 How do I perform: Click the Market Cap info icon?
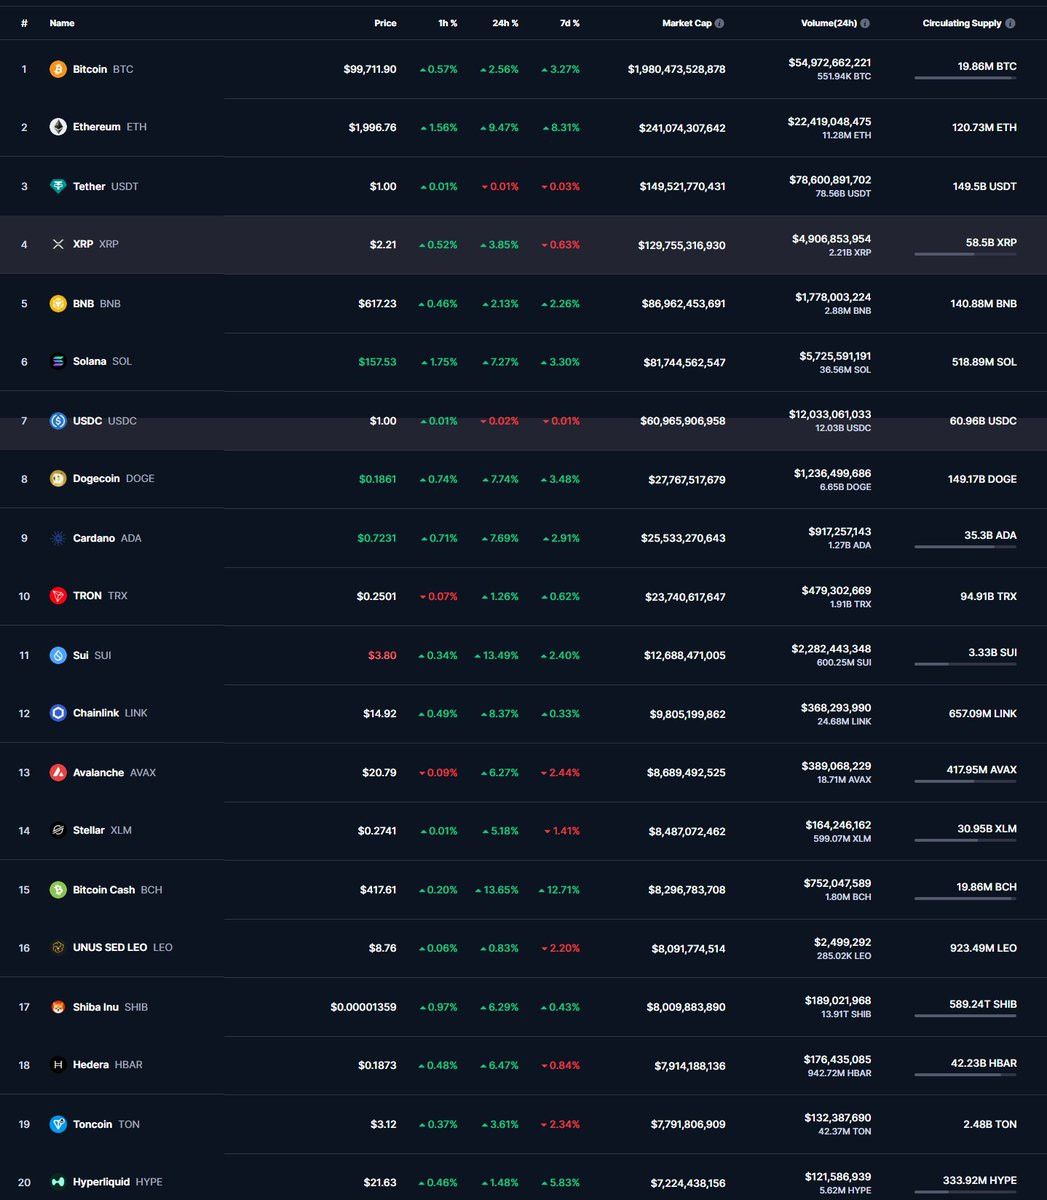pos(720,23)
